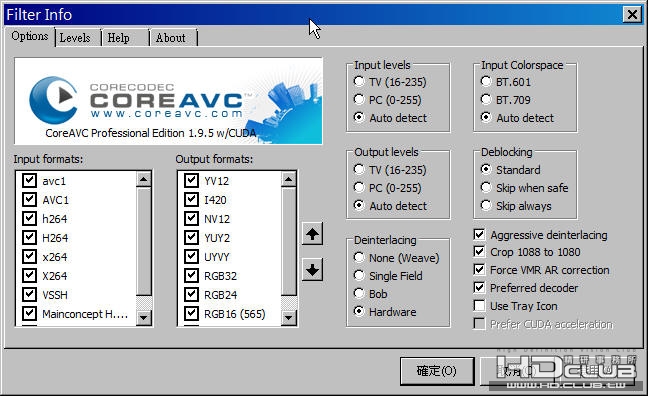Screen dimensions: 648x396
Task: Click the Input formats scrollbar track
Action: pyautogui.click(x=143, y=241)
